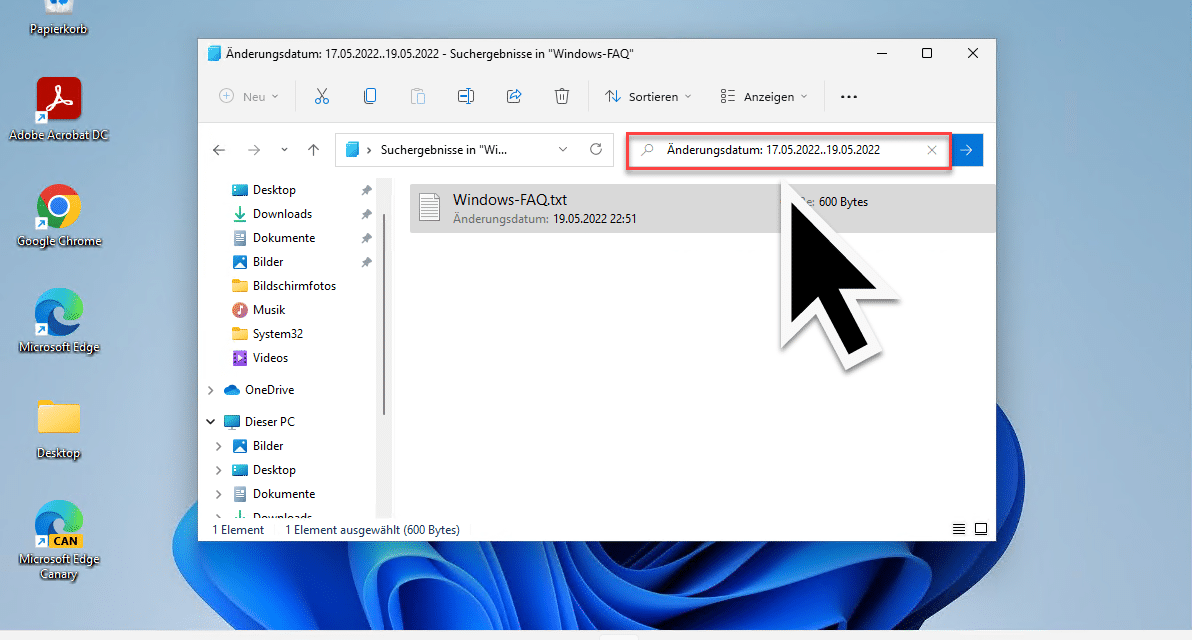
Task: Maximize the Explorer window
Action: click(927, 53)
